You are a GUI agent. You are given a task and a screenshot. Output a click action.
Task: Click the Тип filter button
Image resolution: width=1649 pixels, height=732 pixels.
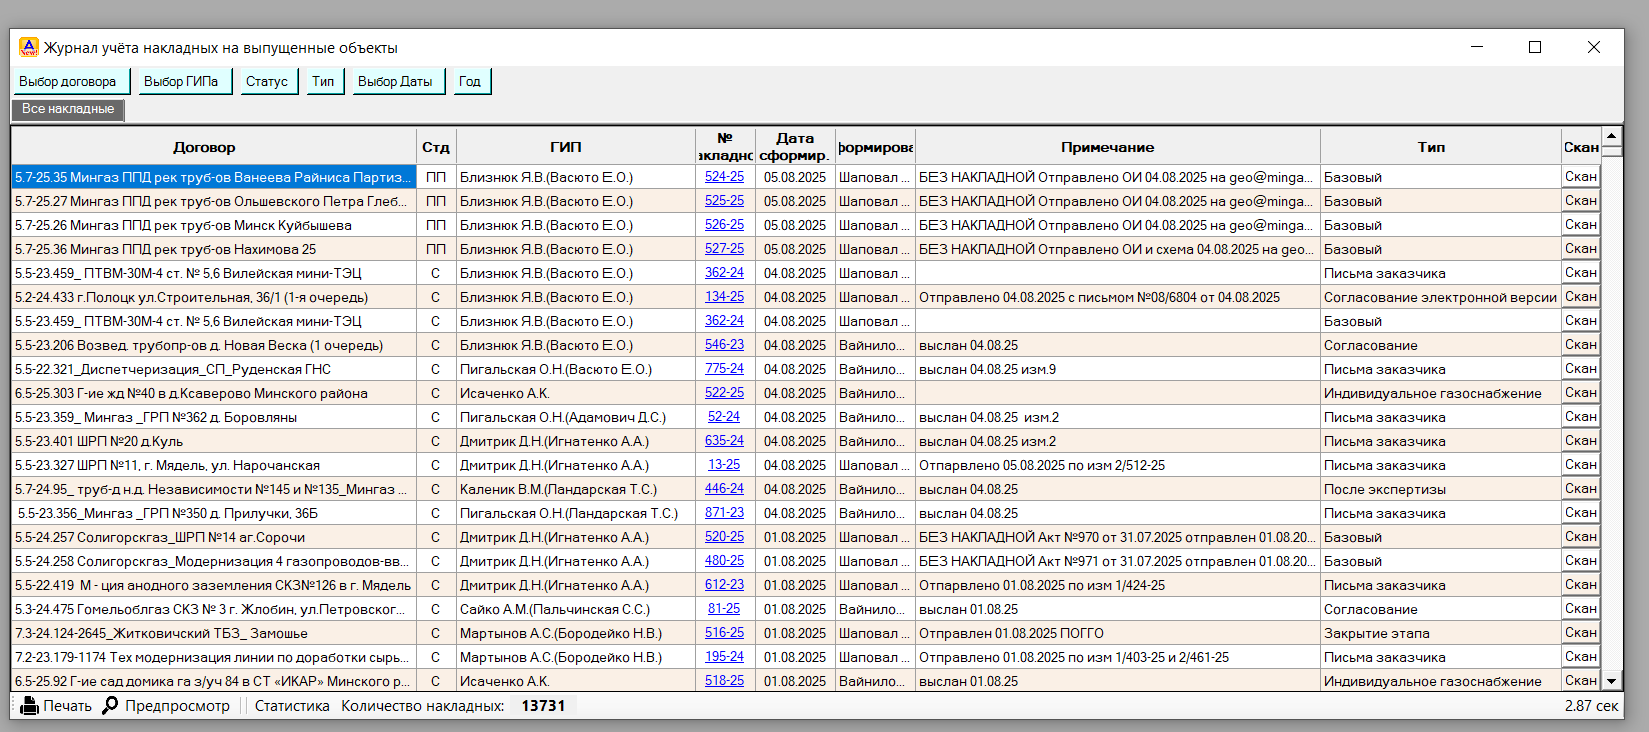323,82
